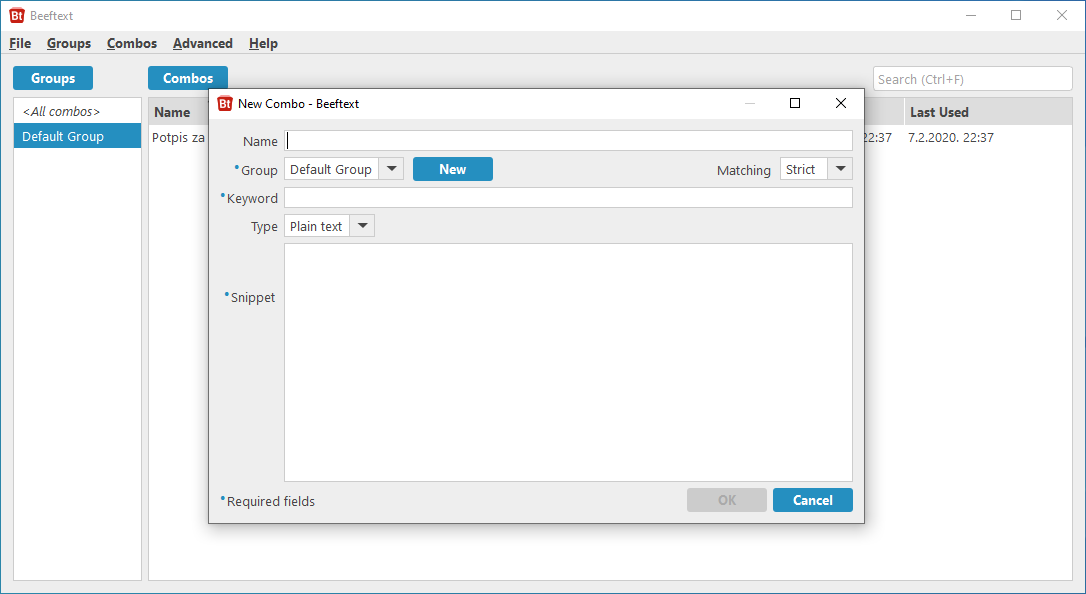Click the Matching label
The image size is (1086, 594).
[744, 170]
